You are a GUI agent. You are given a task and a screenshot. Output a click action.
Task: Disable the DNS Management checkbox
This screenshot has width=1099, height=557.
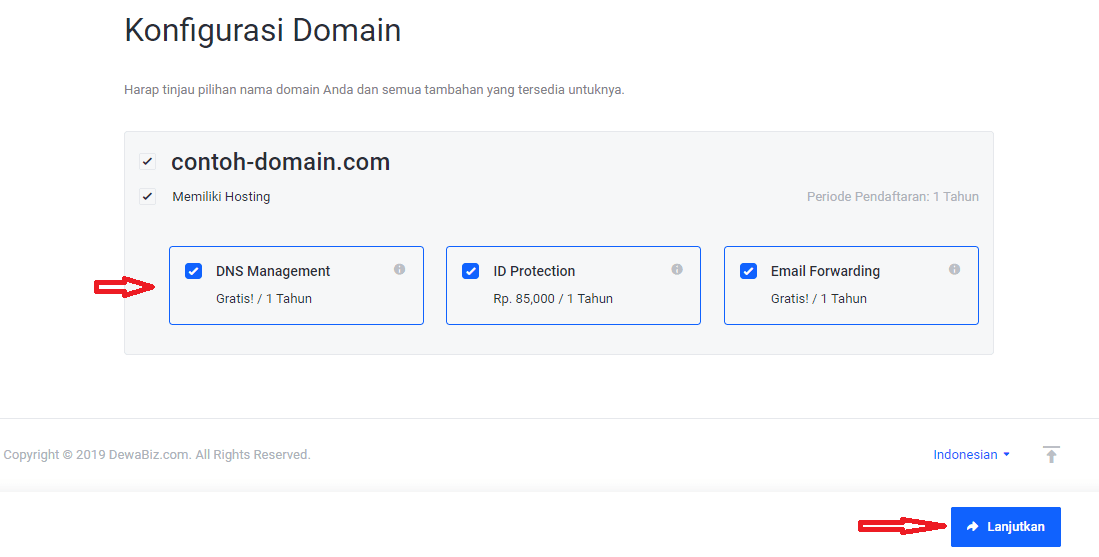(x=194, y=271)
